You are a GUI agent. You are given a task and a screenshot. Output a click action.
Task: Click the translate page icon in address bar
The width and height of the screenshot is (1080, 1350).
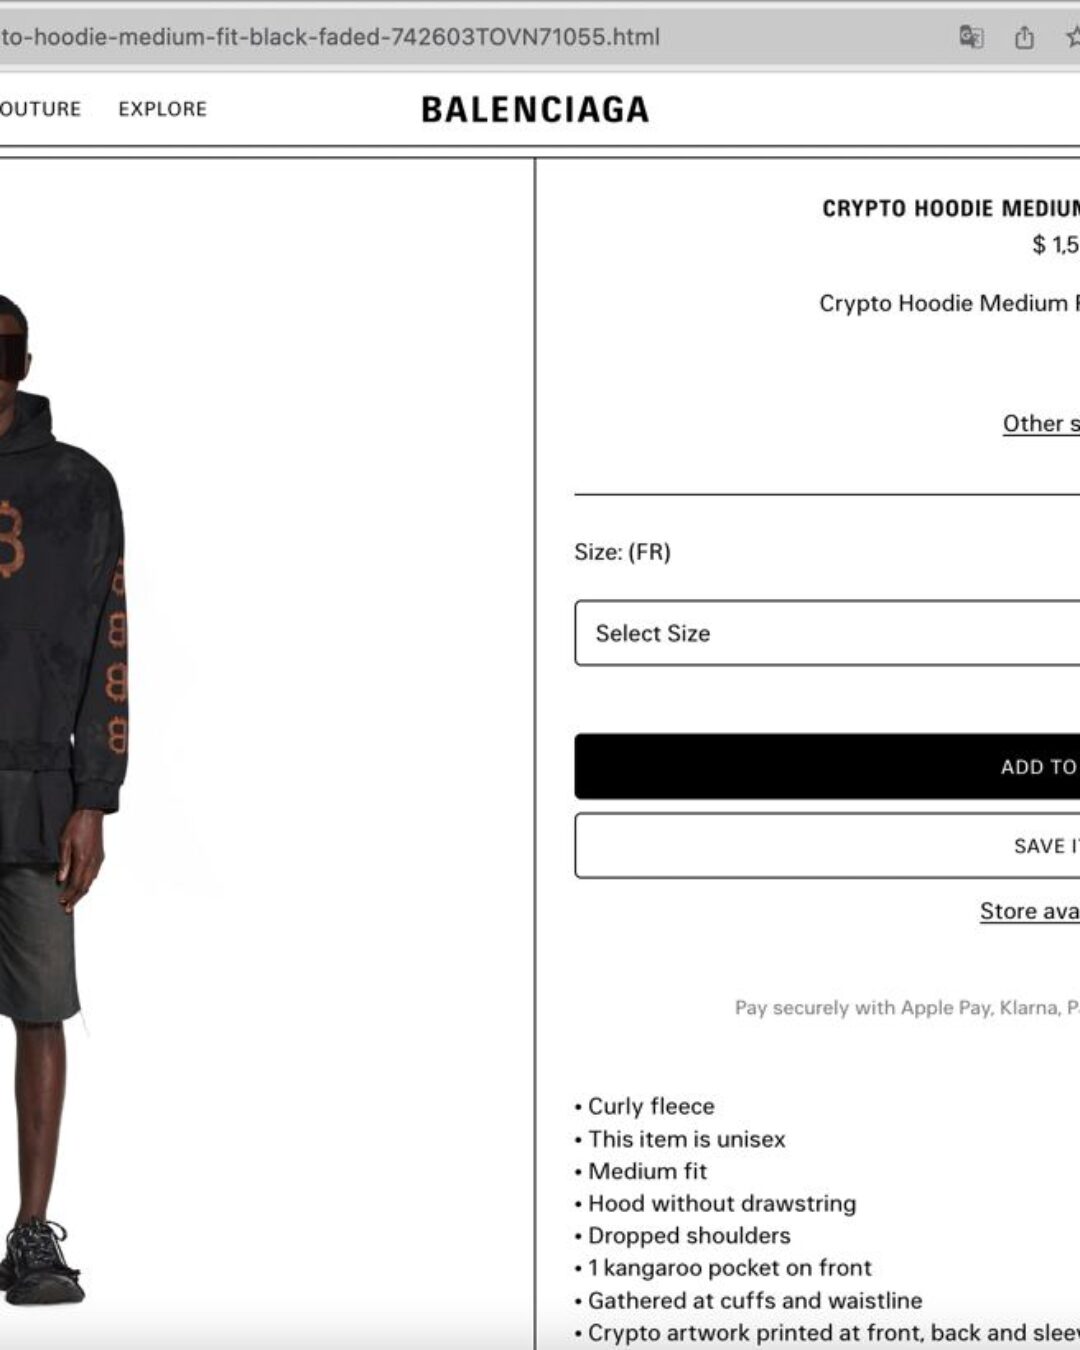point(971,38)
